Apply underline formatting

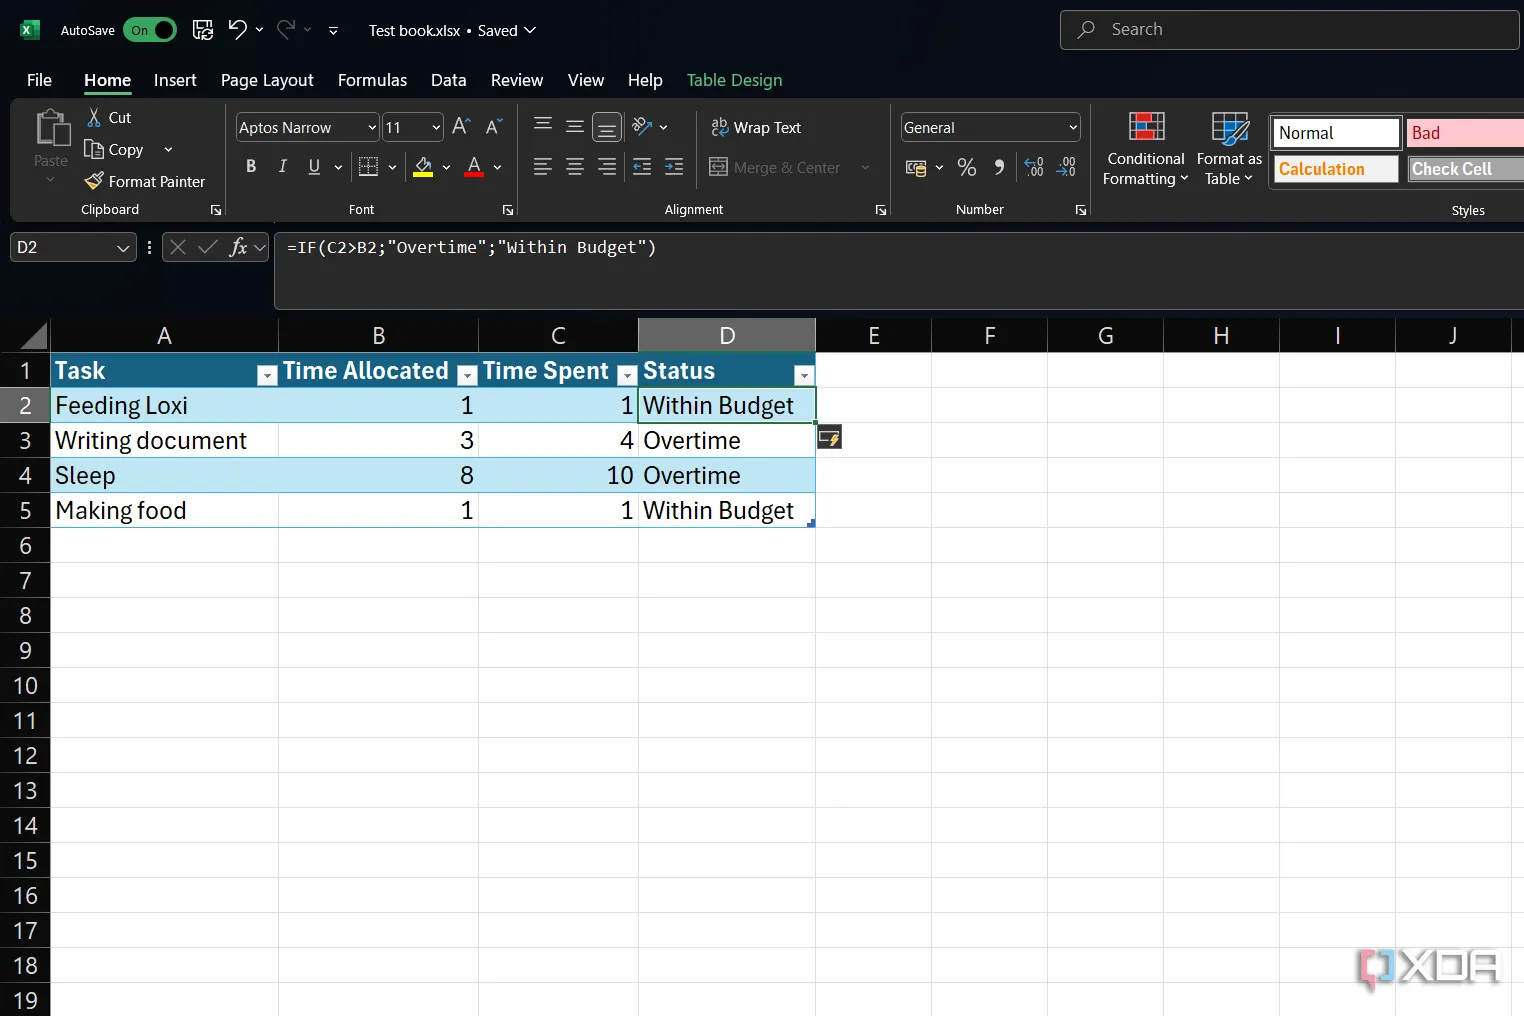pos(314,167)
